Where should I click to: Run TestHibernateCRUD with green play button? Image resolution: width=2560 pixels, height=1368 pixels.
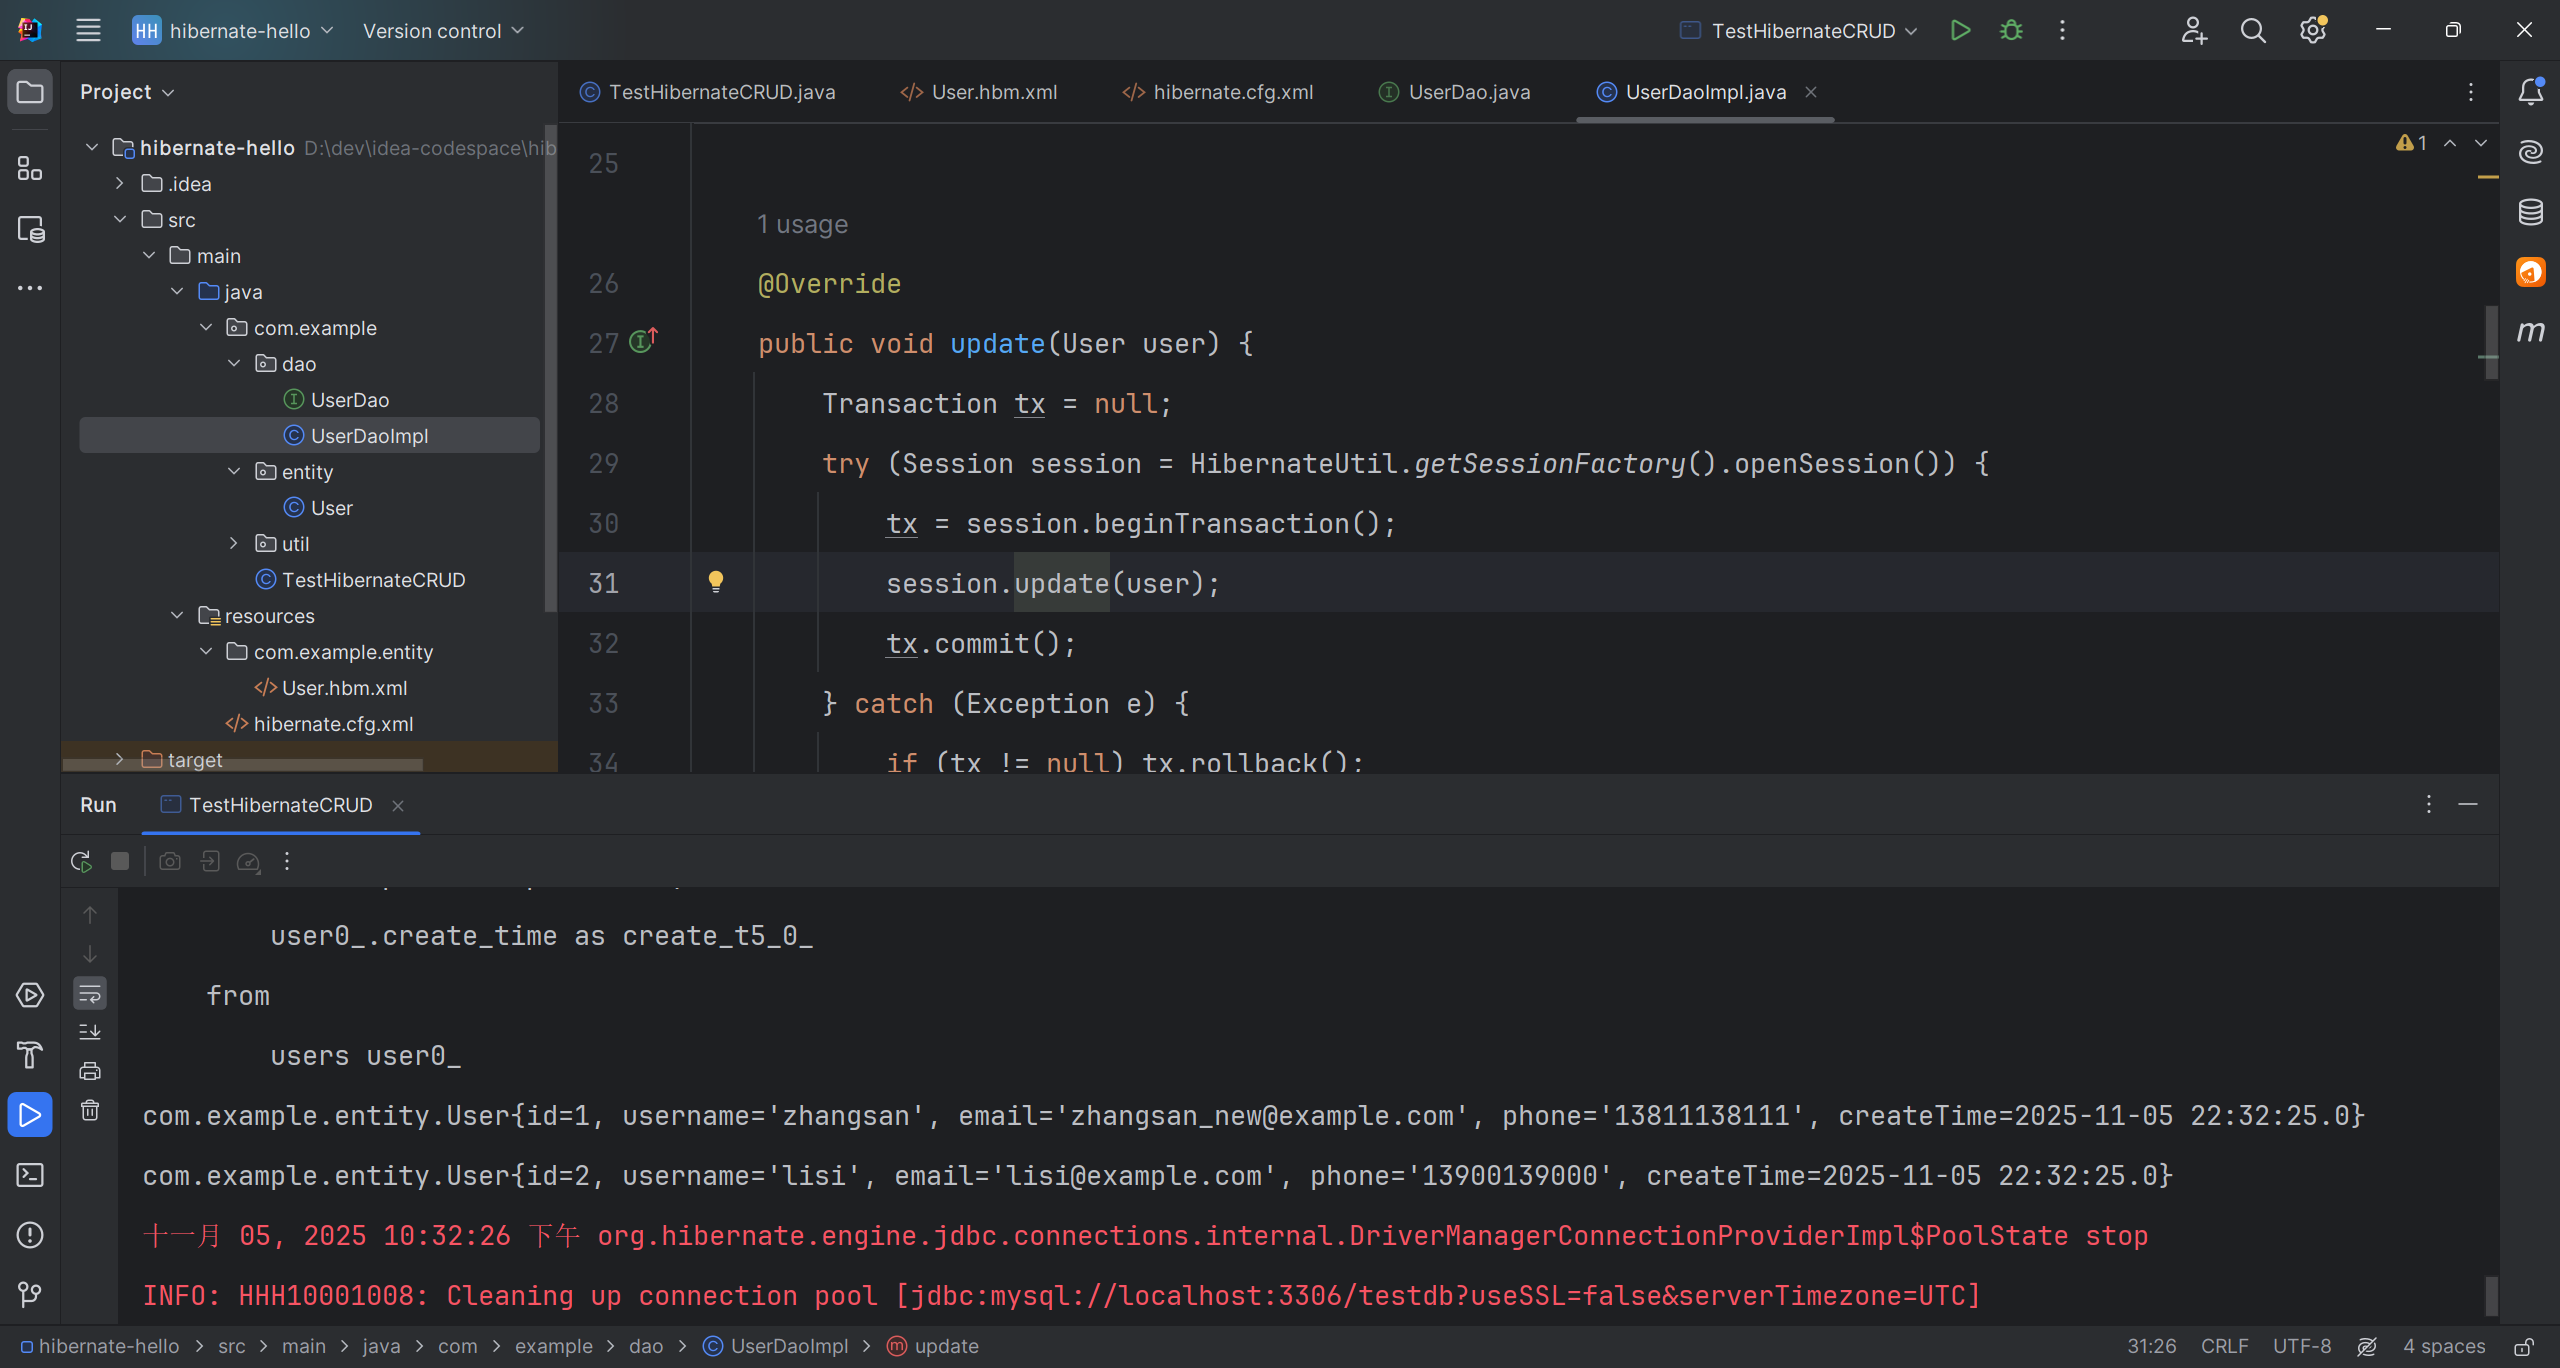pos(1960,30)
